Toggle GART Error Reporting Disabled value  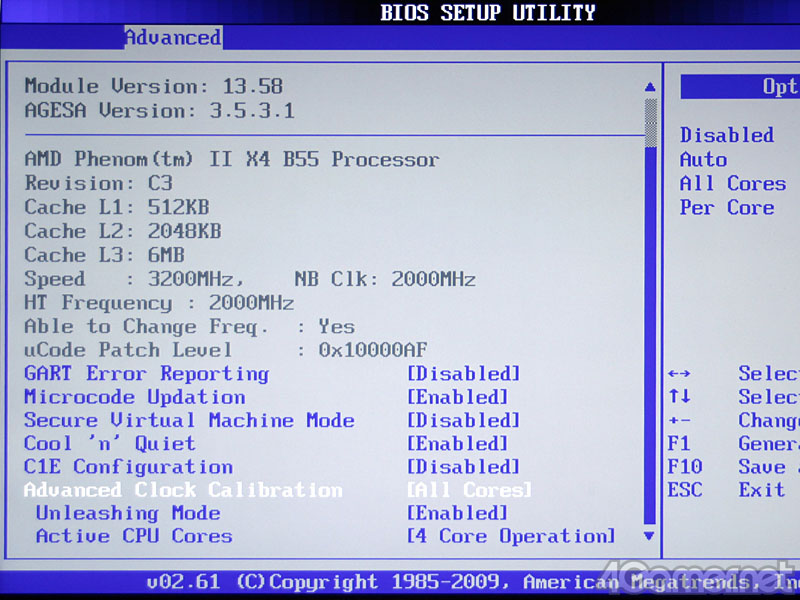click(463, 374)
